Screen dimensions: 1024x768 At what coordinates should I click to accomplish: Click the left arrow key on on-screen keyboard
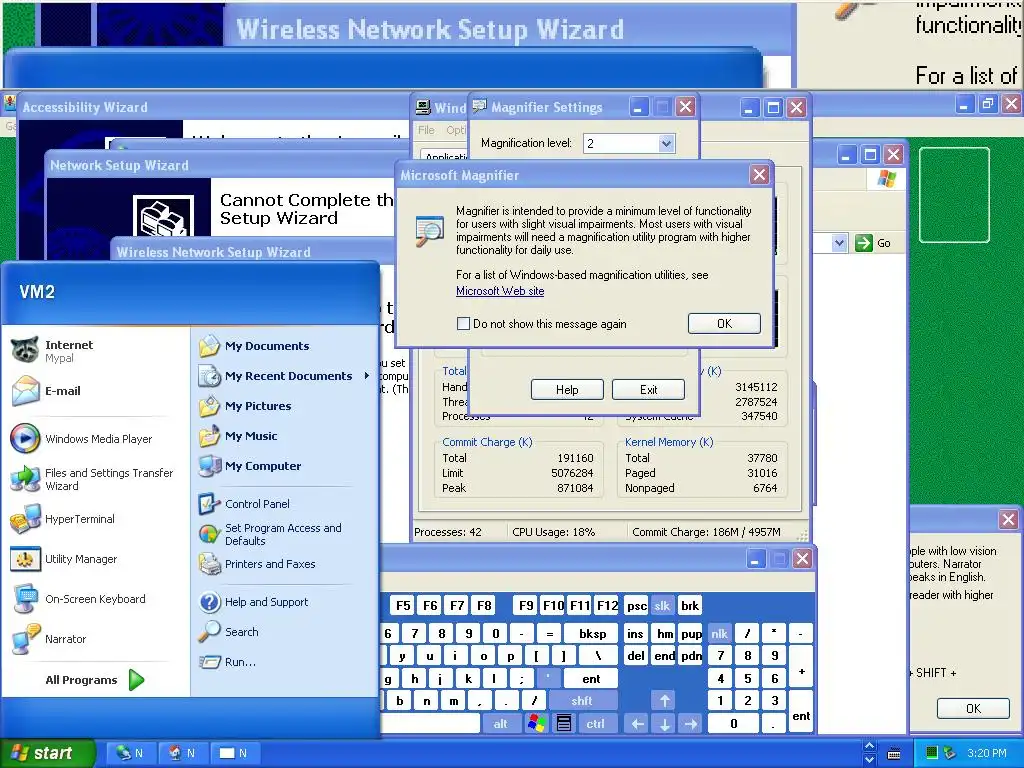click(637, 724)
